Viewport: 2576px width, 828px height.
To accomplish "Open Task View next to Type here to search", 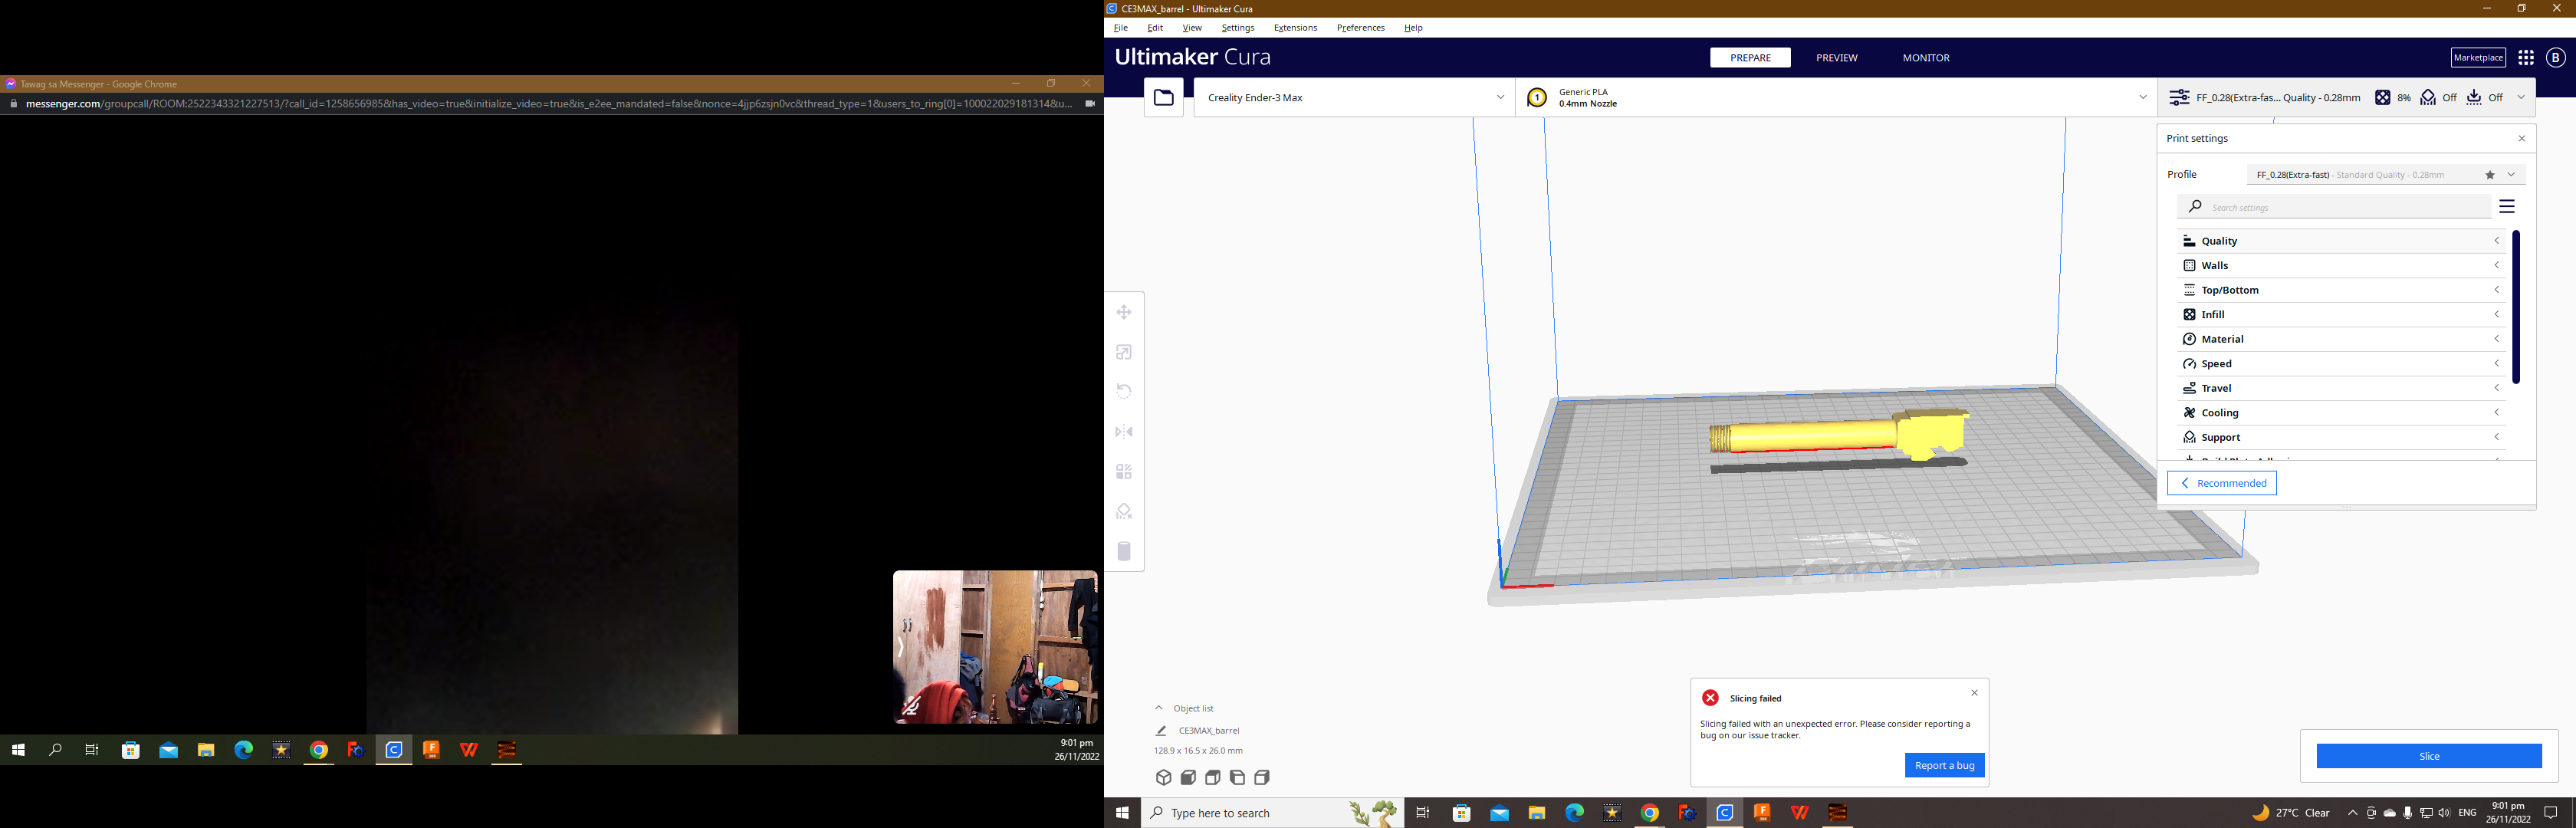I will [x=1423, y=813].
